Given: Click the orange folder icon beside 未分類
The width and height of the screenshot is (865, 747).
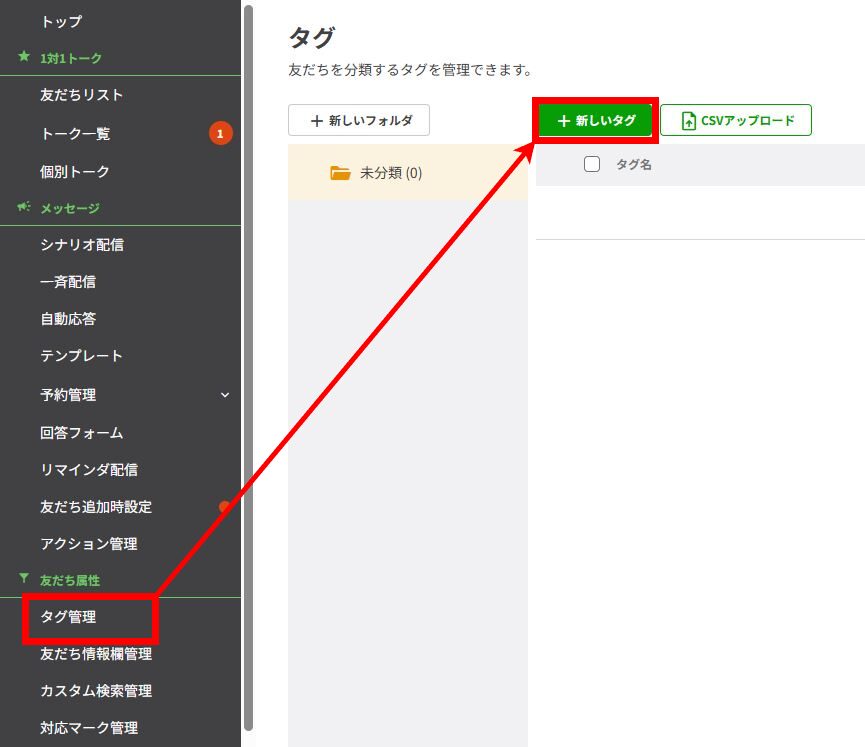Looking at the screenshot, I should click(x=340, y=173).
